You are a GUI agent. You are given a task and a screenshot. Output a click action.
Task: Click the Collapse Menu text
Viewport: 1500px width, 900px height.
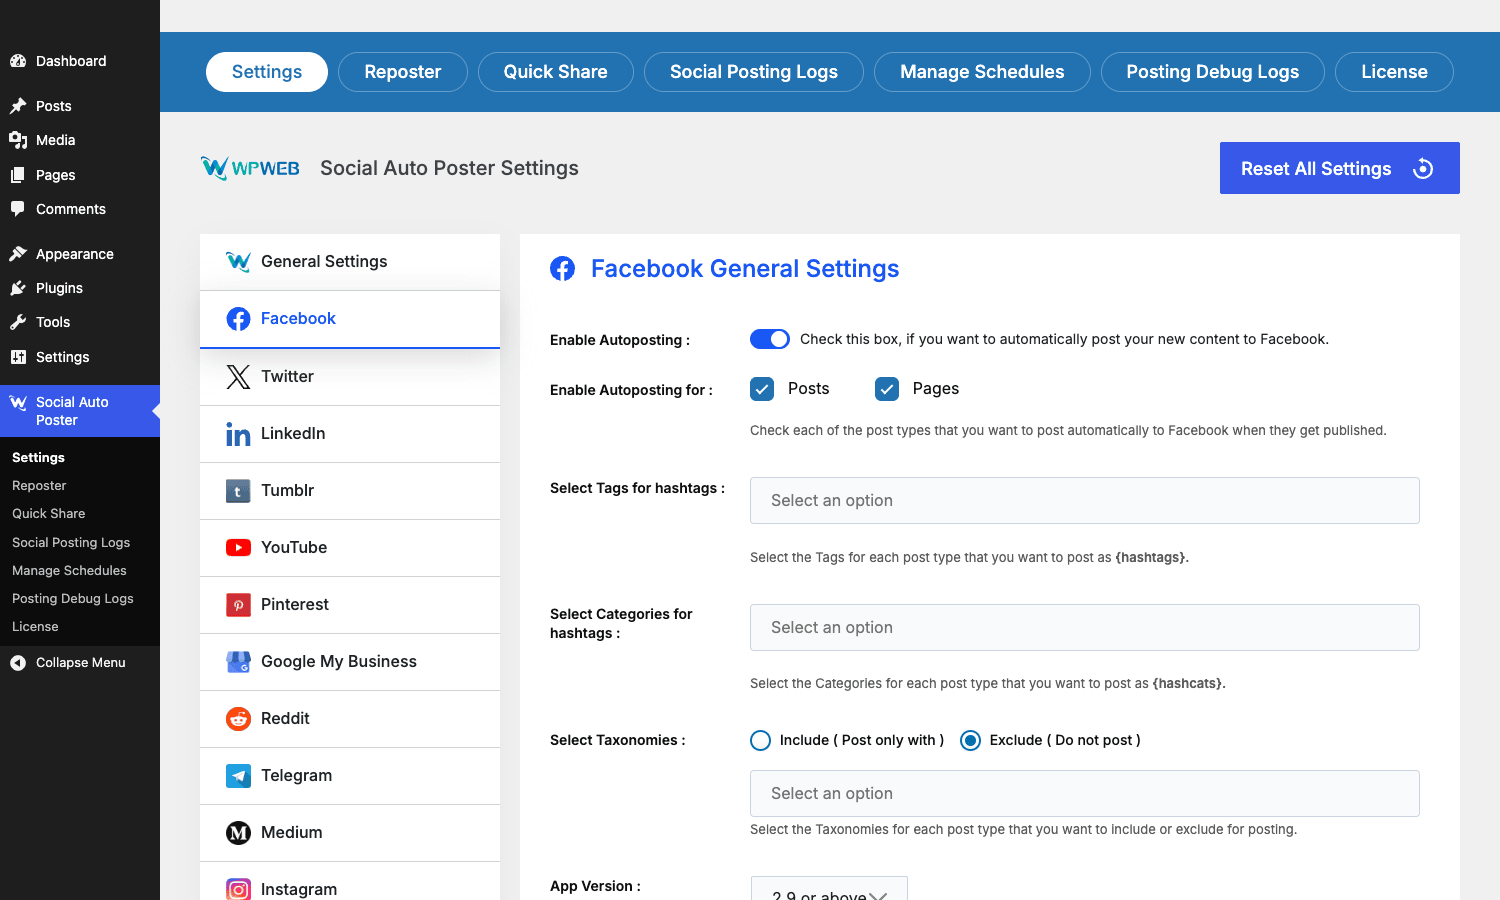(81, 662)
